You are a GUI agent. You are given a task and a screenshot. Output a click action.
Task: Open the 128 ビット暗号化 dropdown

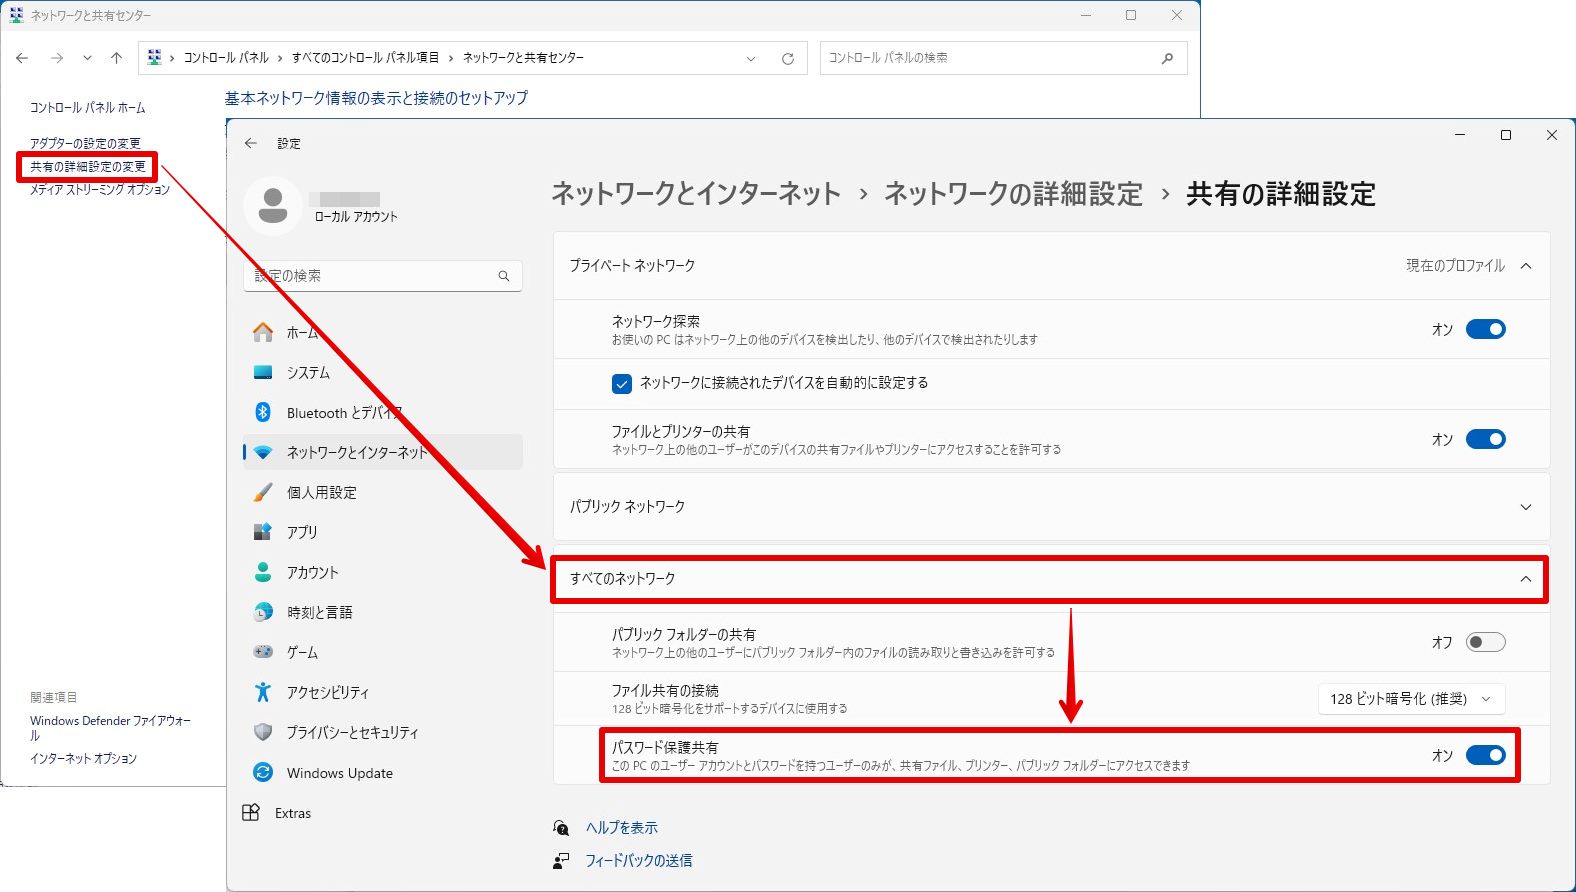coord(1411,699)
